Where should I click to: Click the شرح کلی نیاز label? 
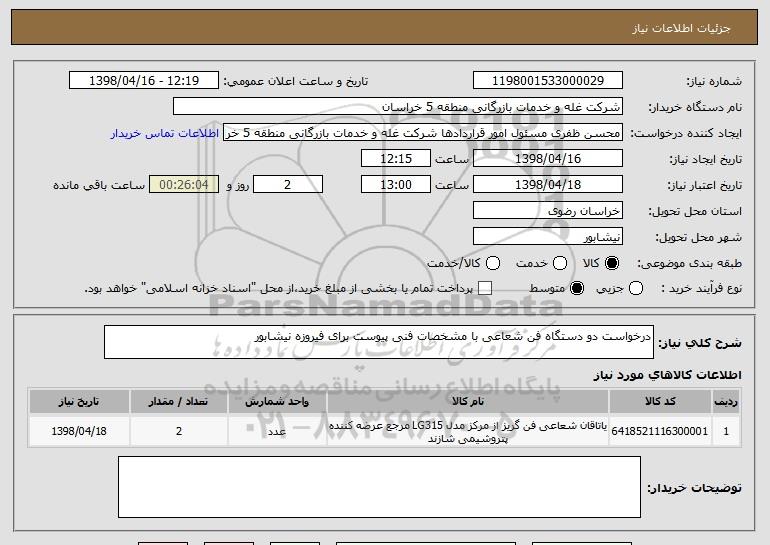[x=699, y=343]
